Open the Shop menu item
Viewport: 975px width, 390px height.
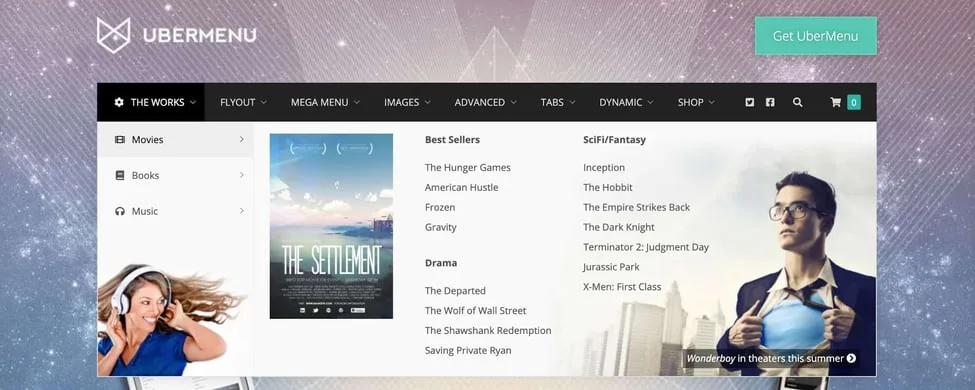(696, 103)
